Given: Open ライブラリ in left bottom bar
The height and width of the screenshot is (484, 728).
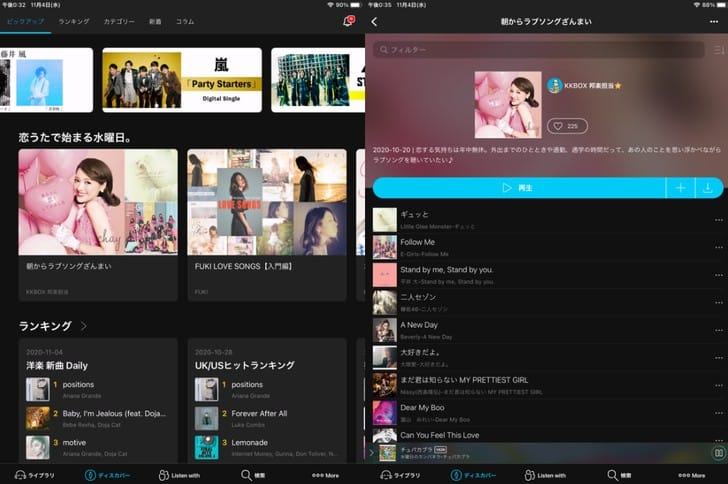Looking at the screenshot, I should 35,475.
